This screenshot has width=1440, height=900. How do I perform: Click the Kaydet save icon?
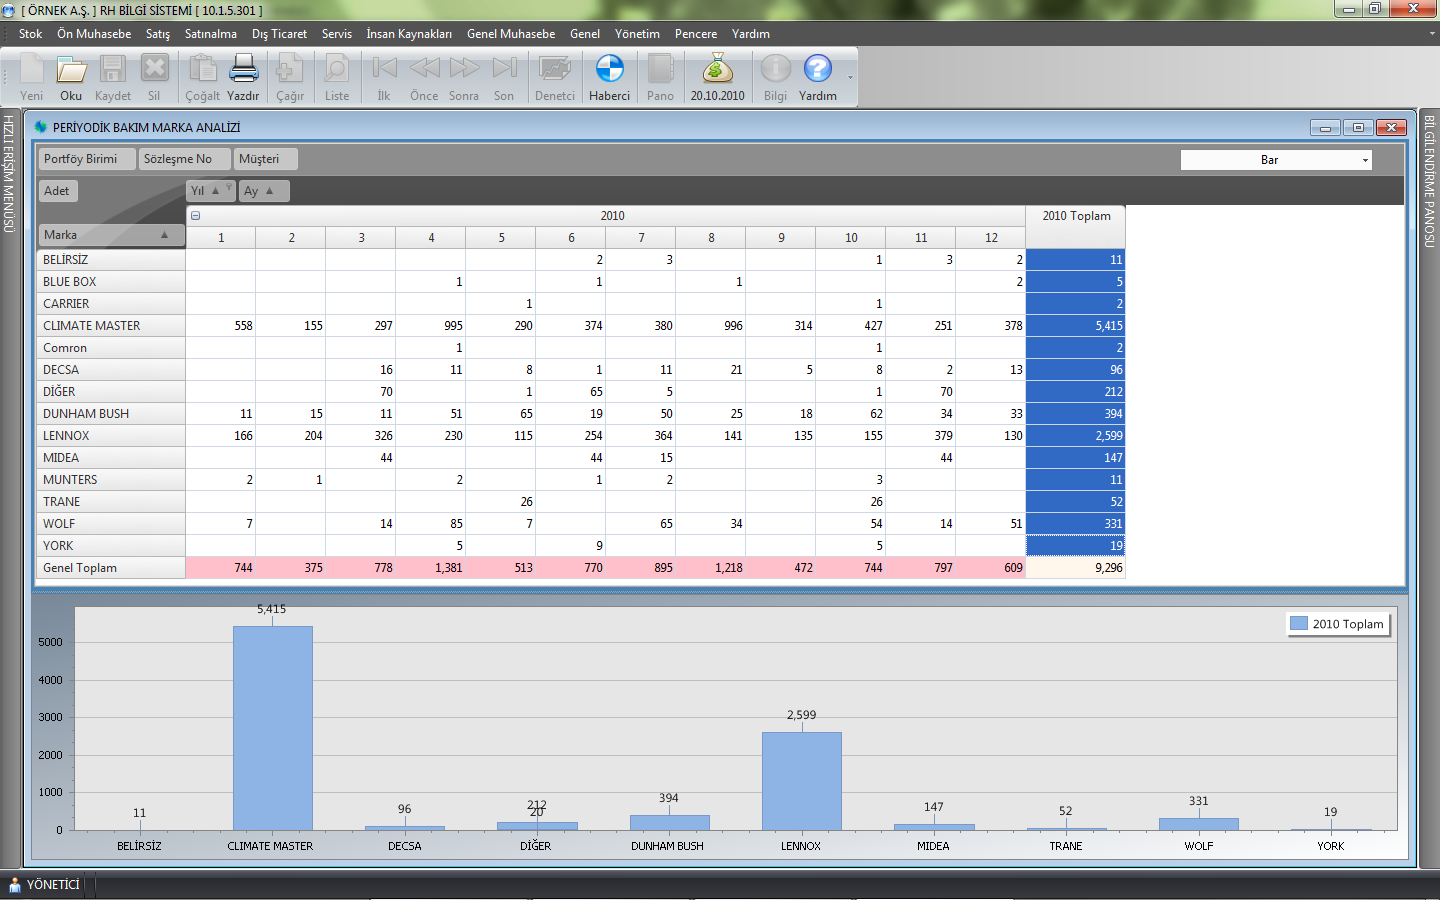pyautogui.click(x=112, y=70)
